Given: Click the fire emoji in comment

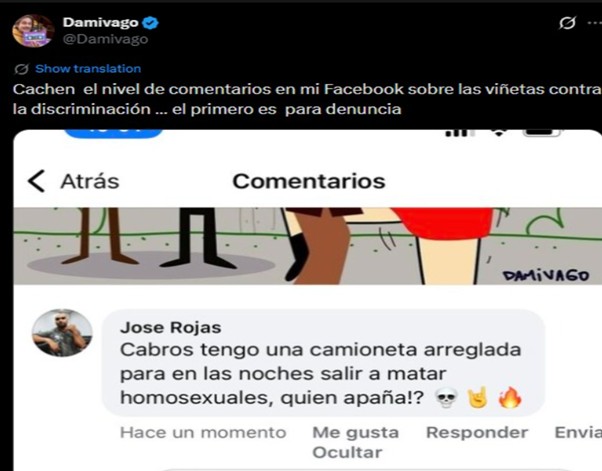Looking at the screenshot, I should pyautogui.click(x=509, y=397).
